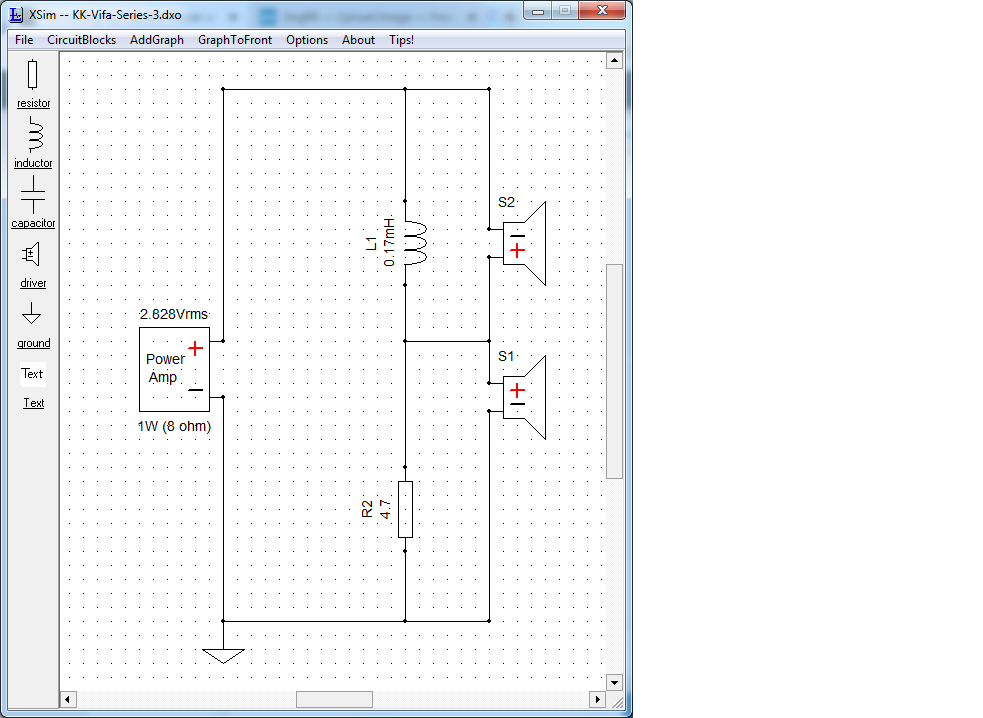The image size is (983, 718).
Task: Click the 0.17mH inductor value
Action: click(x=389, y=242)
